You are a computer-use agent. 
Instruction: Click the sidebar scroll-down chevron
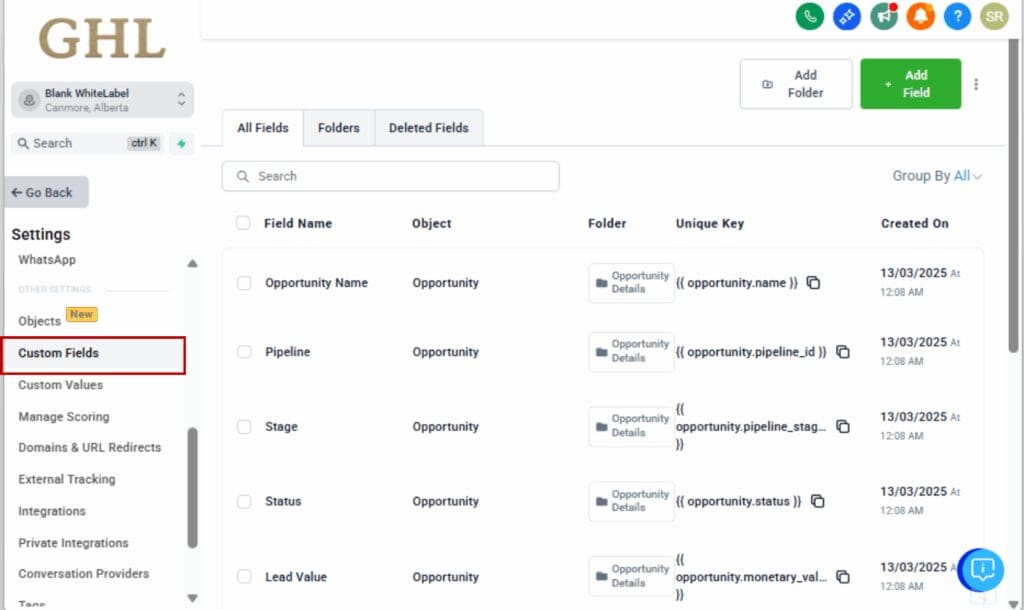(x=192, y=598)
